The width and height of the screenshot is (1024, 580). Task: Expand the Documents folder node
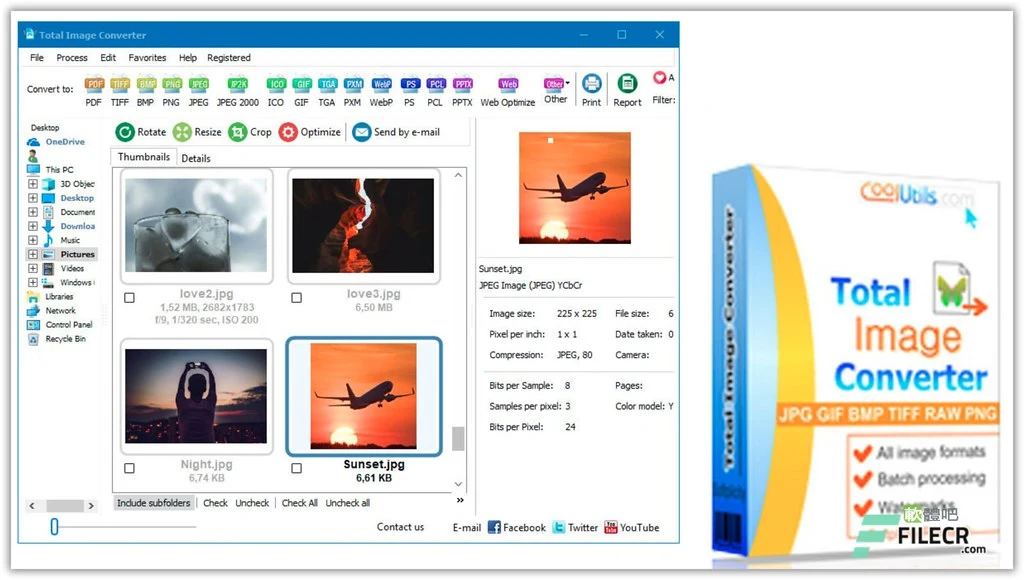coord(33,212)
